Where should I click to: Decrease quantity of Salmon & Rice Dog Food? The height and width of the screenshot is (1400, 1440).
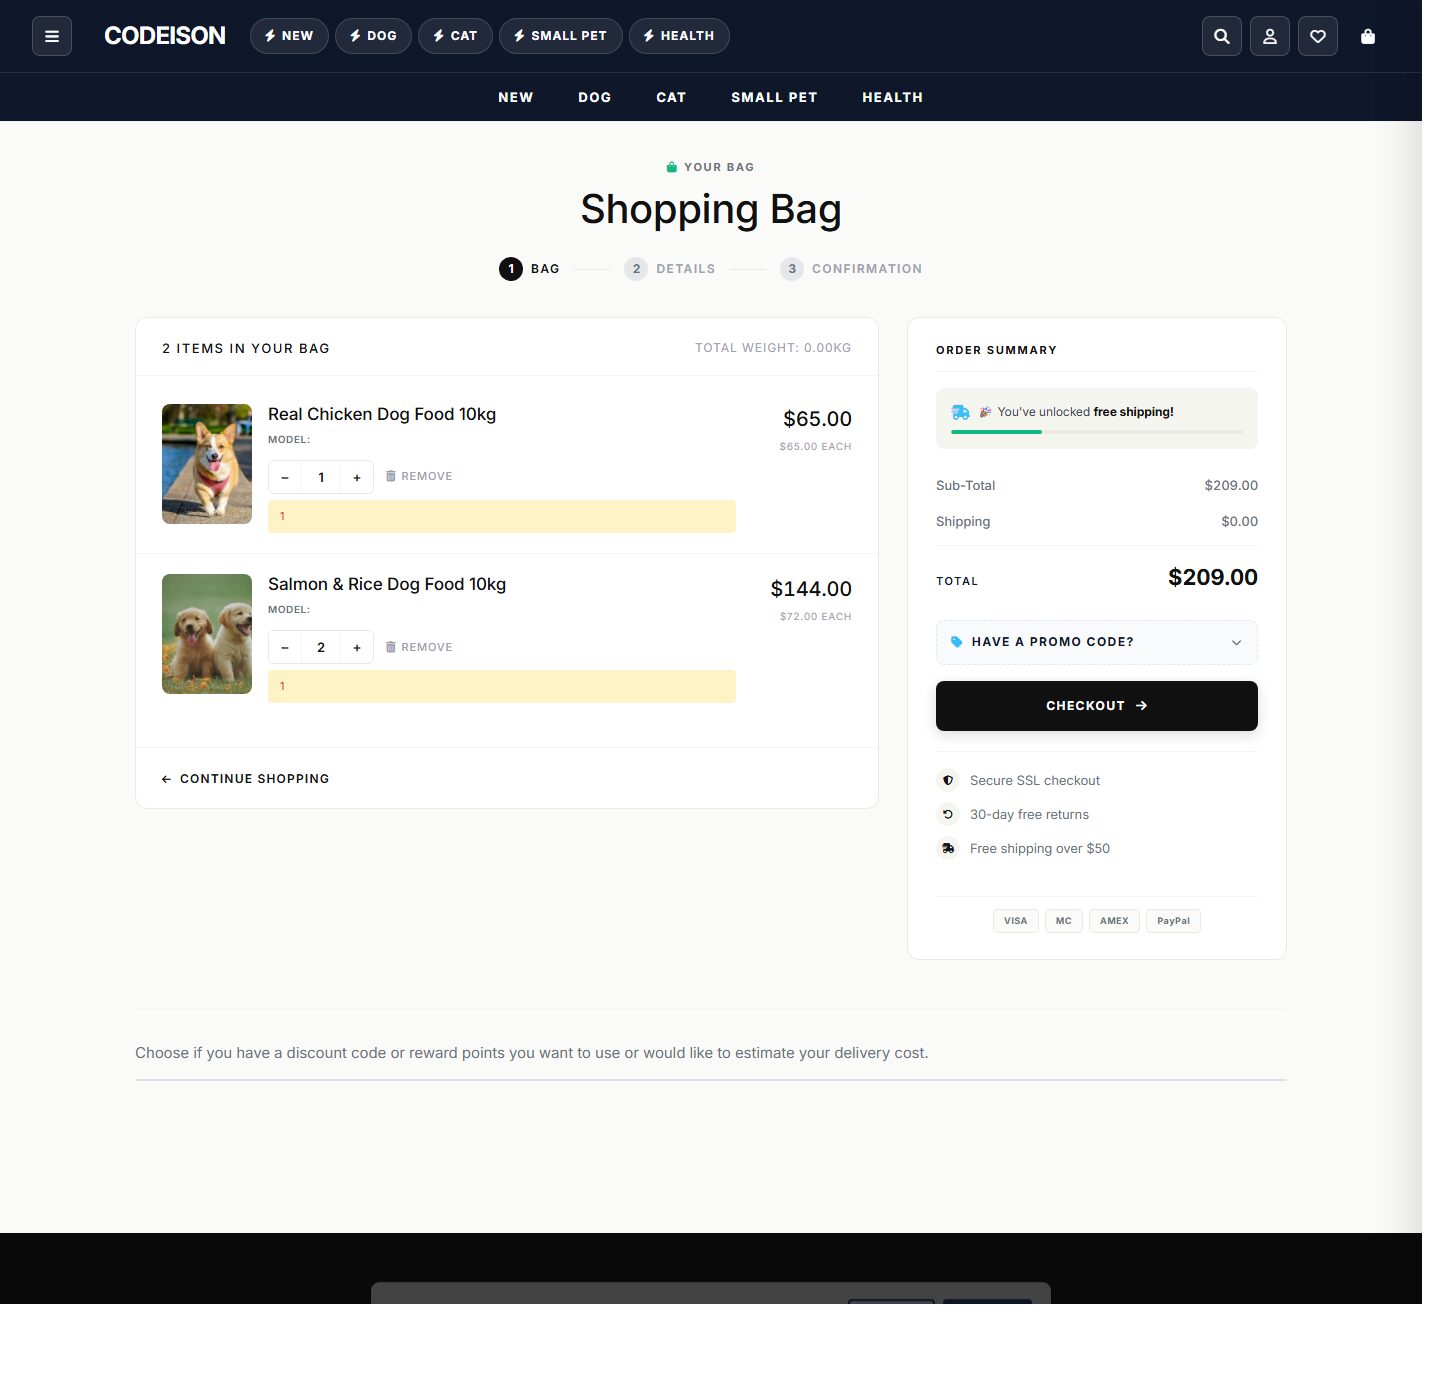click(x=285, y=647)
